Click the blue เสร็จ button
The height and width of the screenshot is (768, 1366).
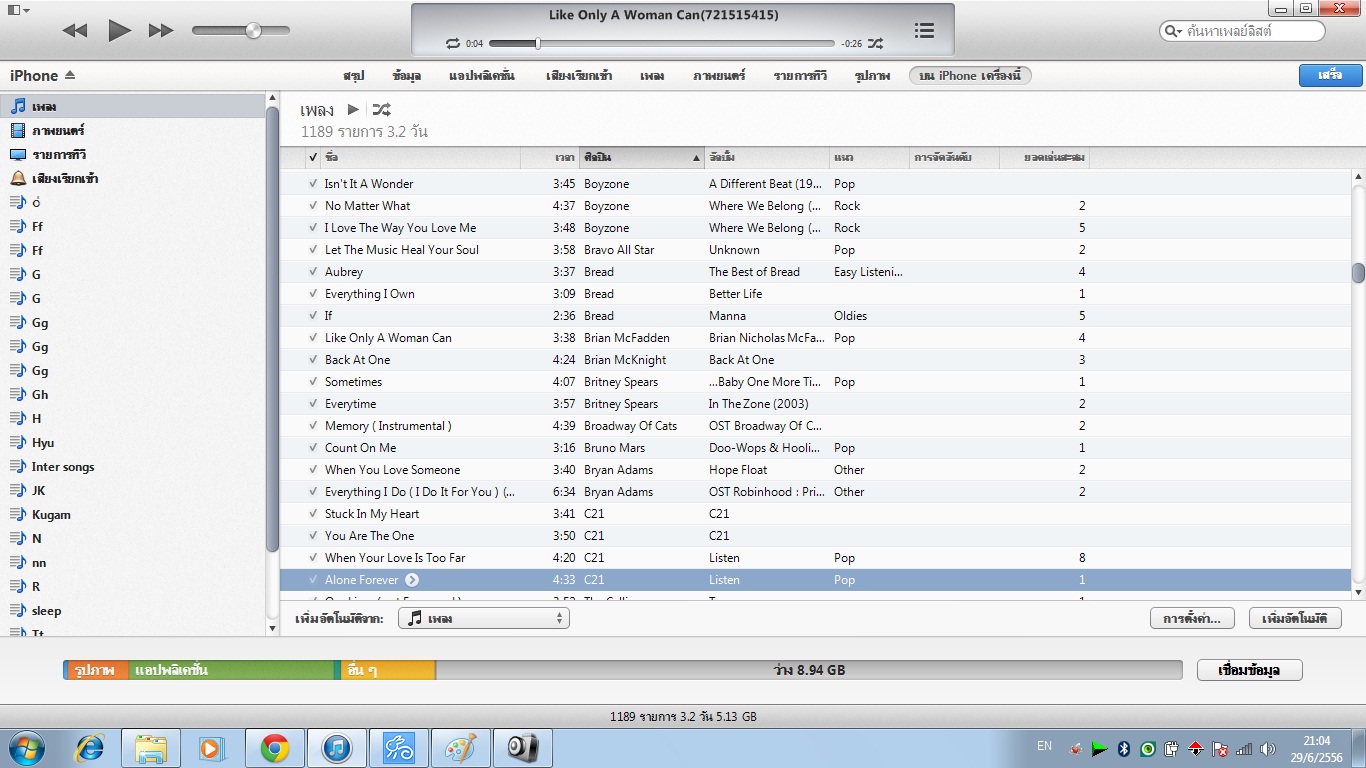coord(1330,76)
